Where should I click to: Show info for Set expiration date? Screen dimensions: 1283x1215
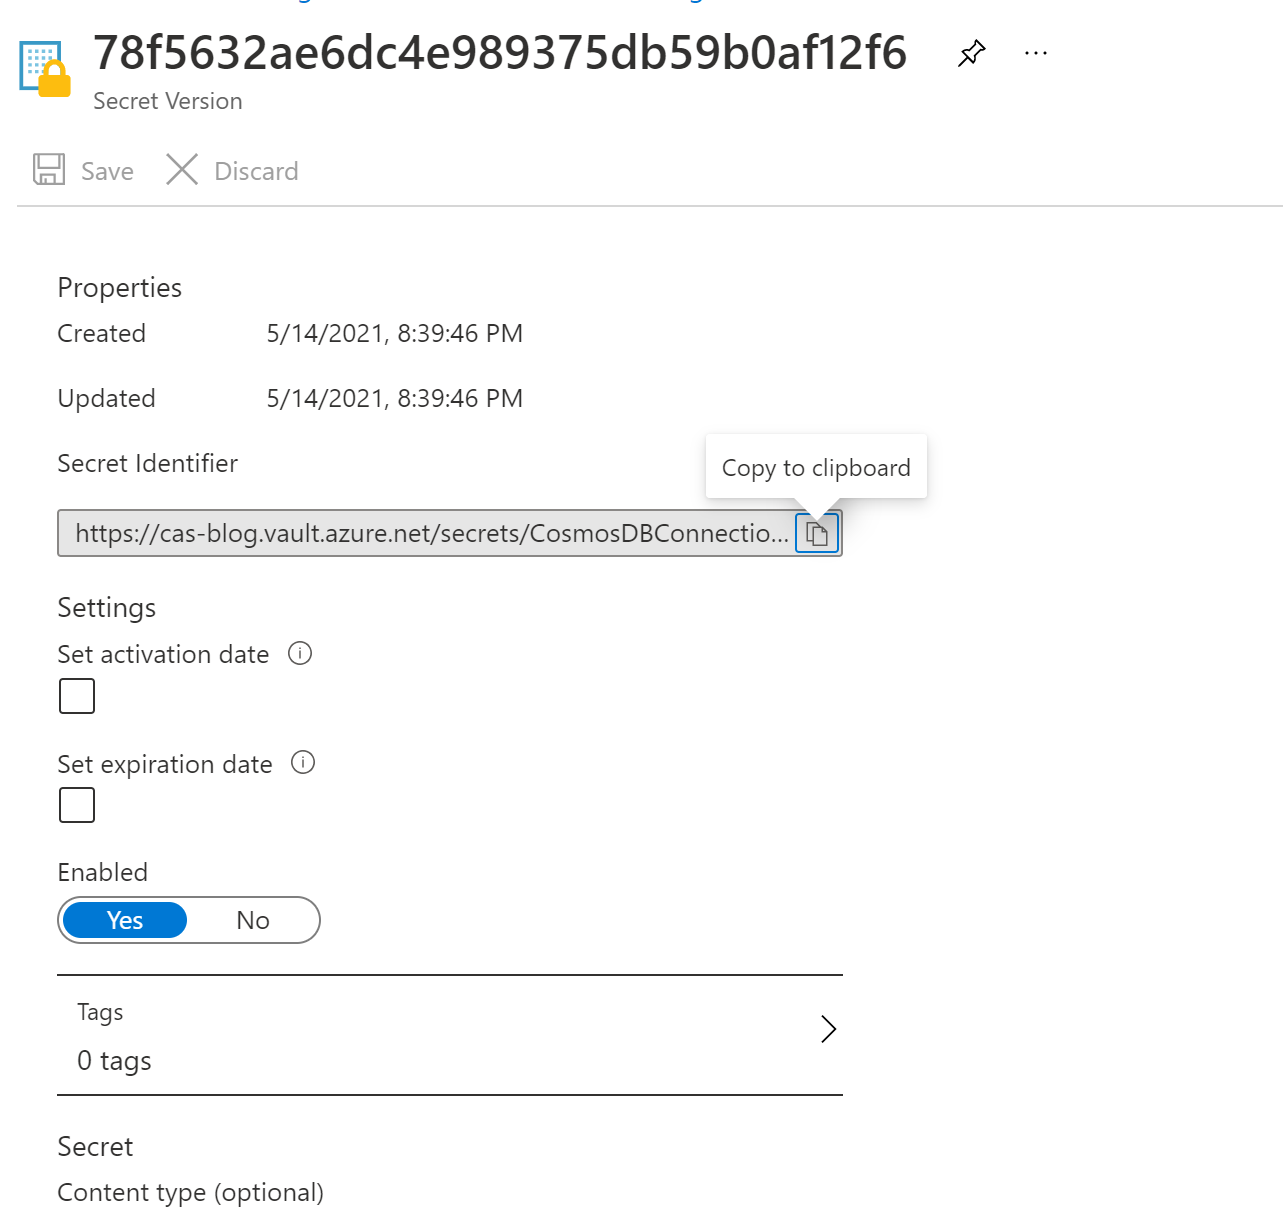[x=303, y=762]
